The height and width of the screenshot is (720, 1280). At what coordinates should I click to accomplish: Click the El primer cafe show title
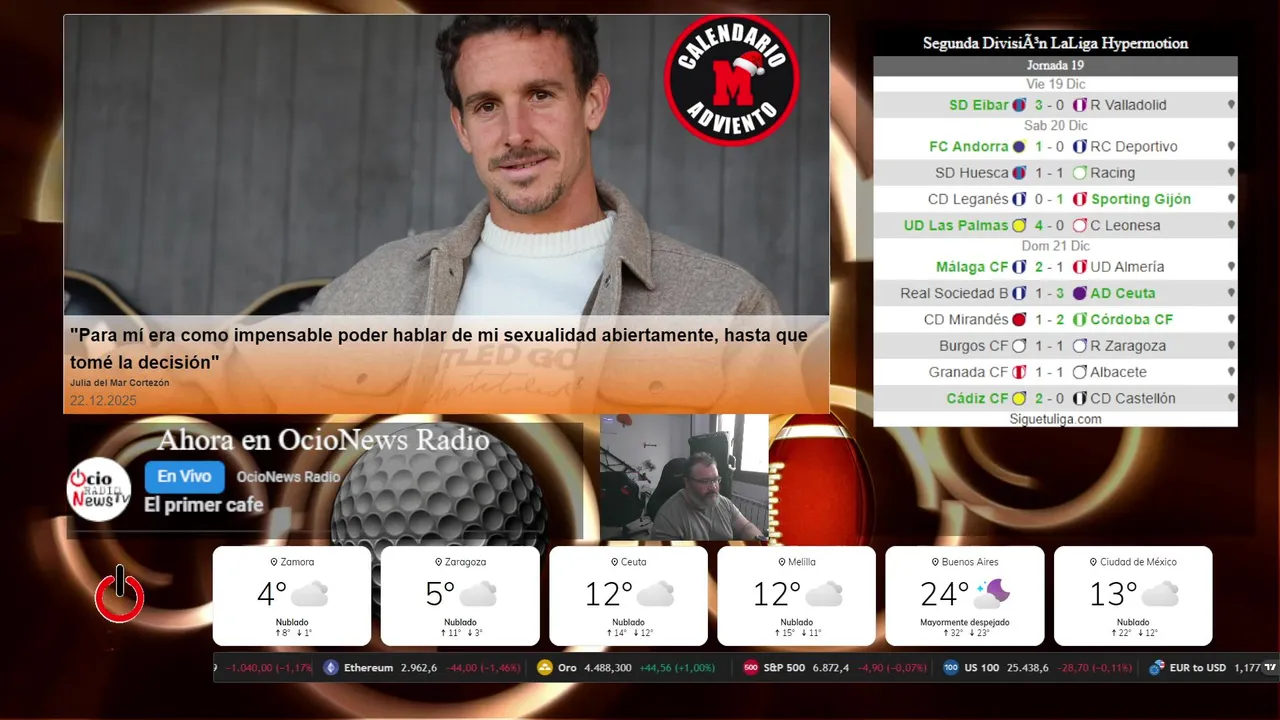tap(204, 505)
